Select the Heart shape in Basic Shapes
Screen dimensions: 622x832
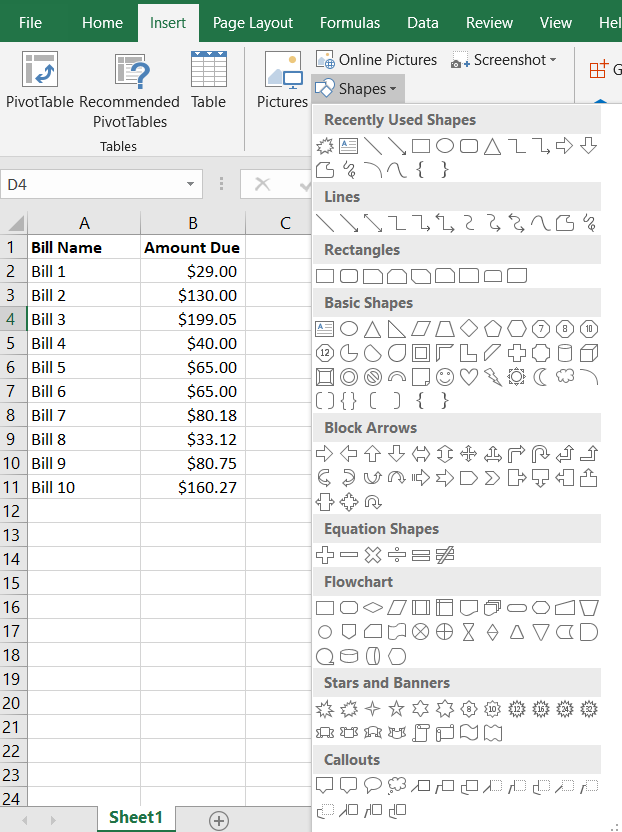click(x=469, y=377)
